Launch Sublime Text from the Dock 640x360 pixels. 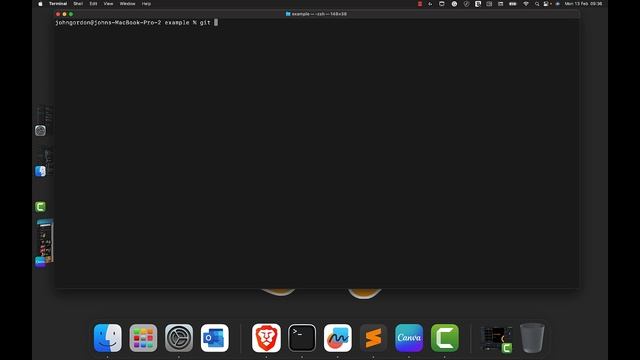point(373,338)
